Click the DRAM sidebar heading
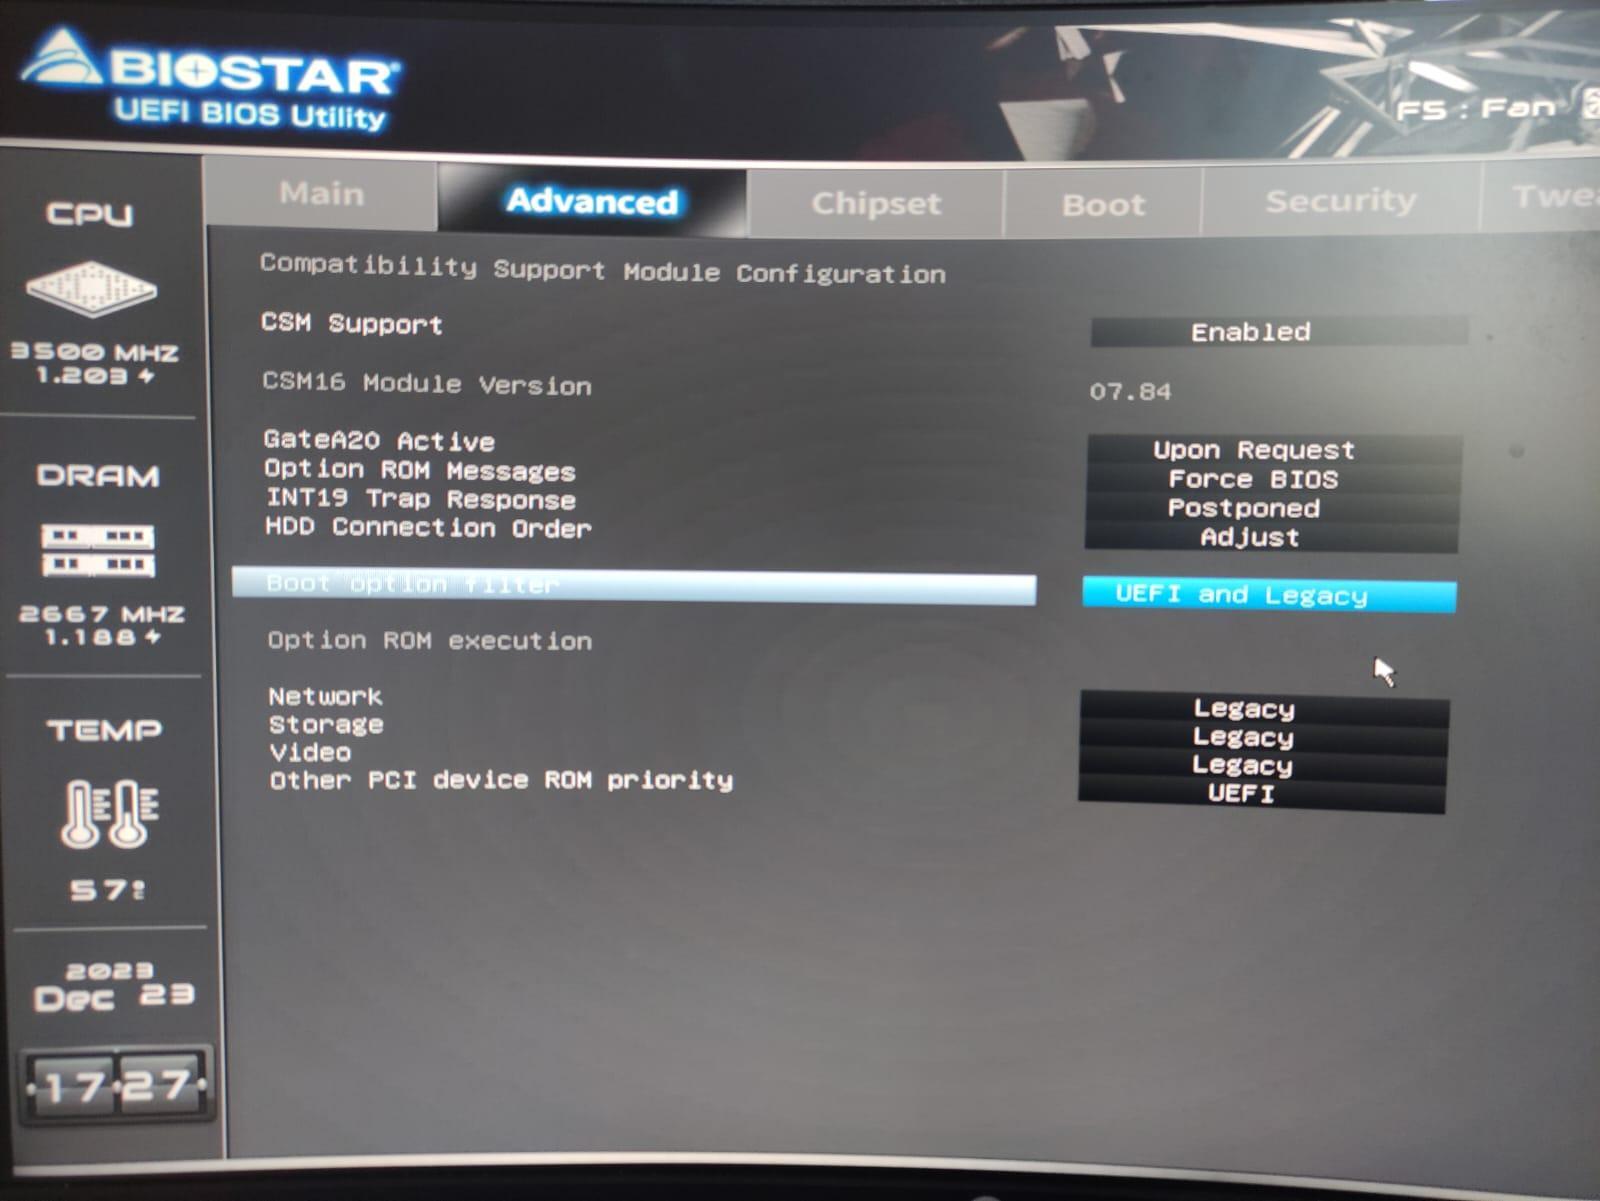Viewport: 1600px width, 1201px height. pyautogui.click(x=98, y=476)
